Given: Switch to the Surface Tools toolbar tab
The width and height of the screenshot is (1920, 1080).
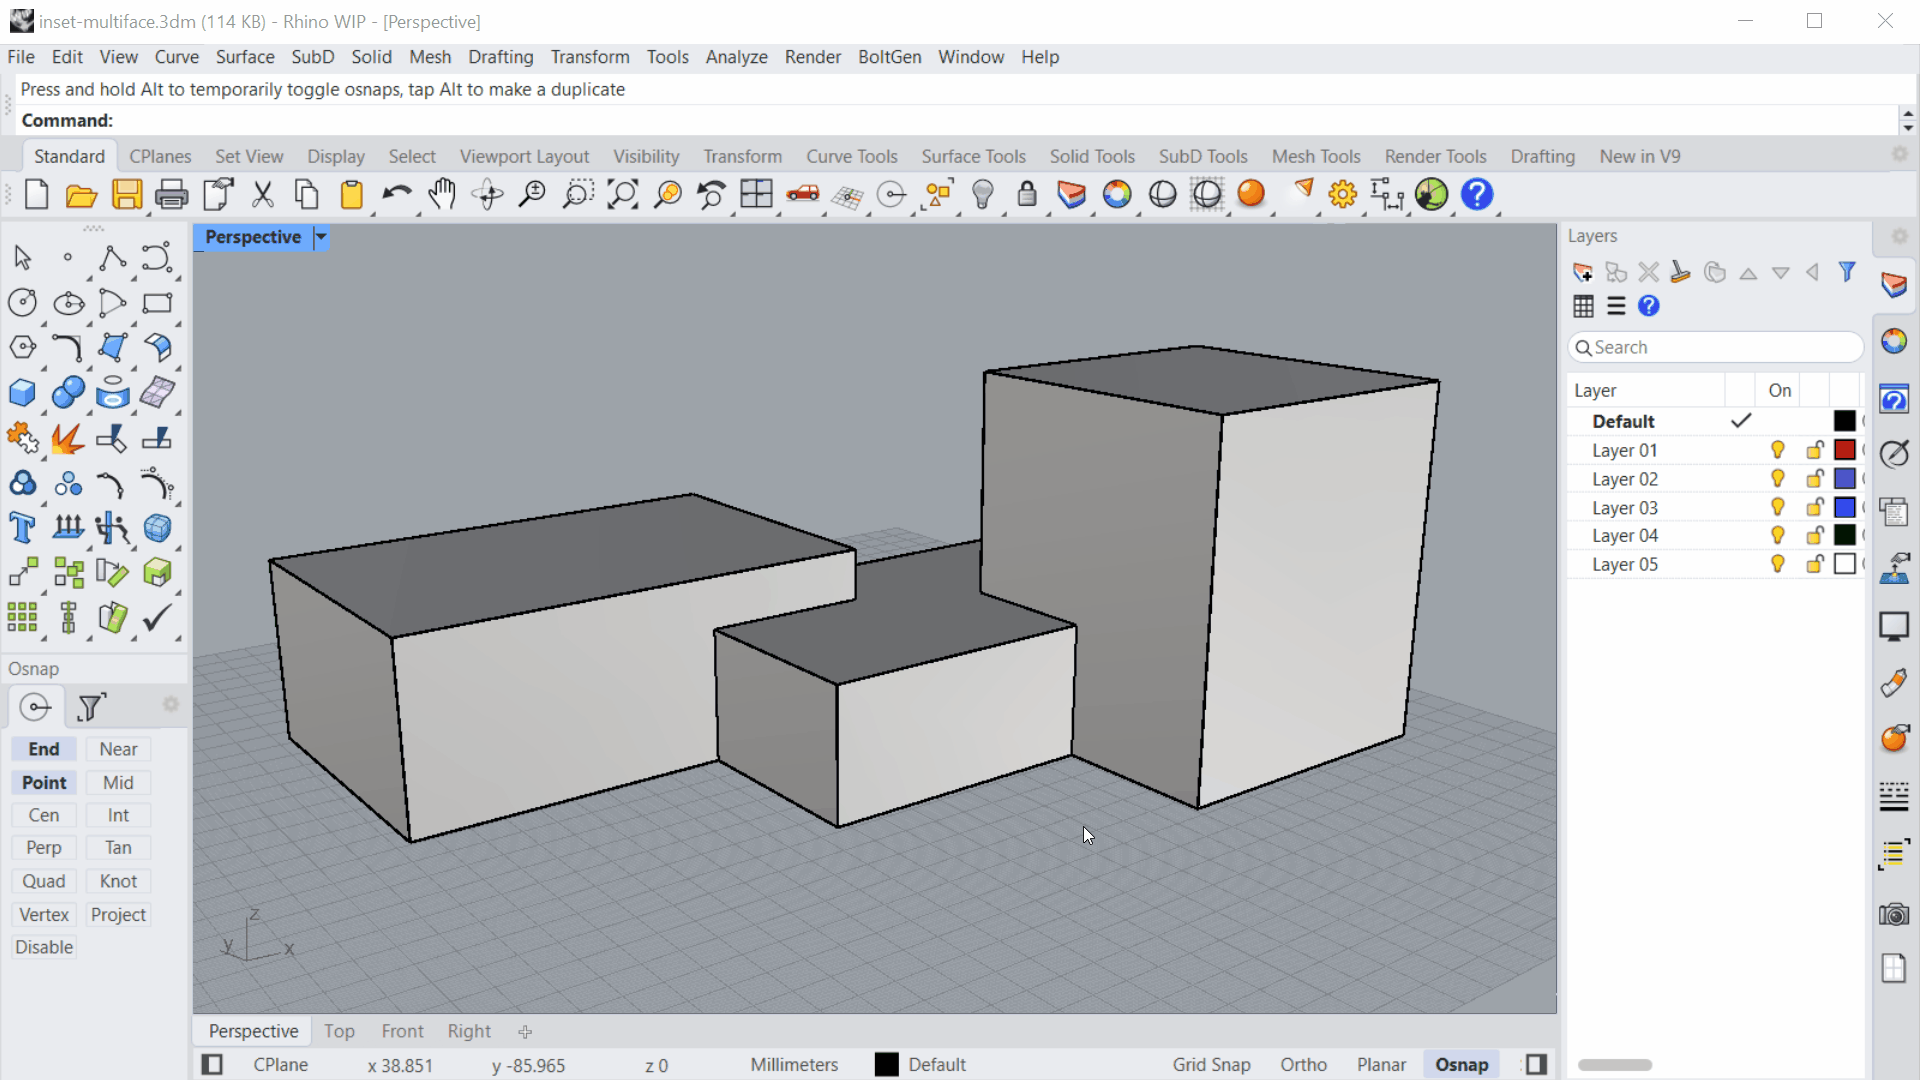Looking at the screenshot, I should (x=973, y=156).
